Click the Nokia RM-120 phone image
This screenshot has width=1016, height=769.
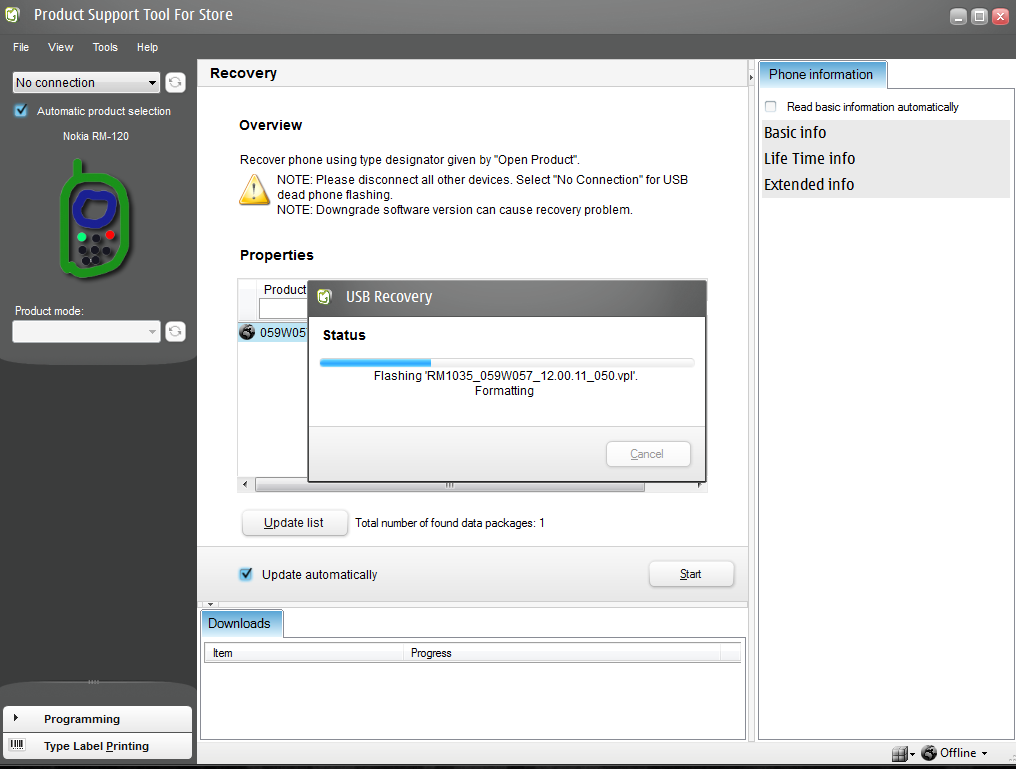(x=95, y=220)
